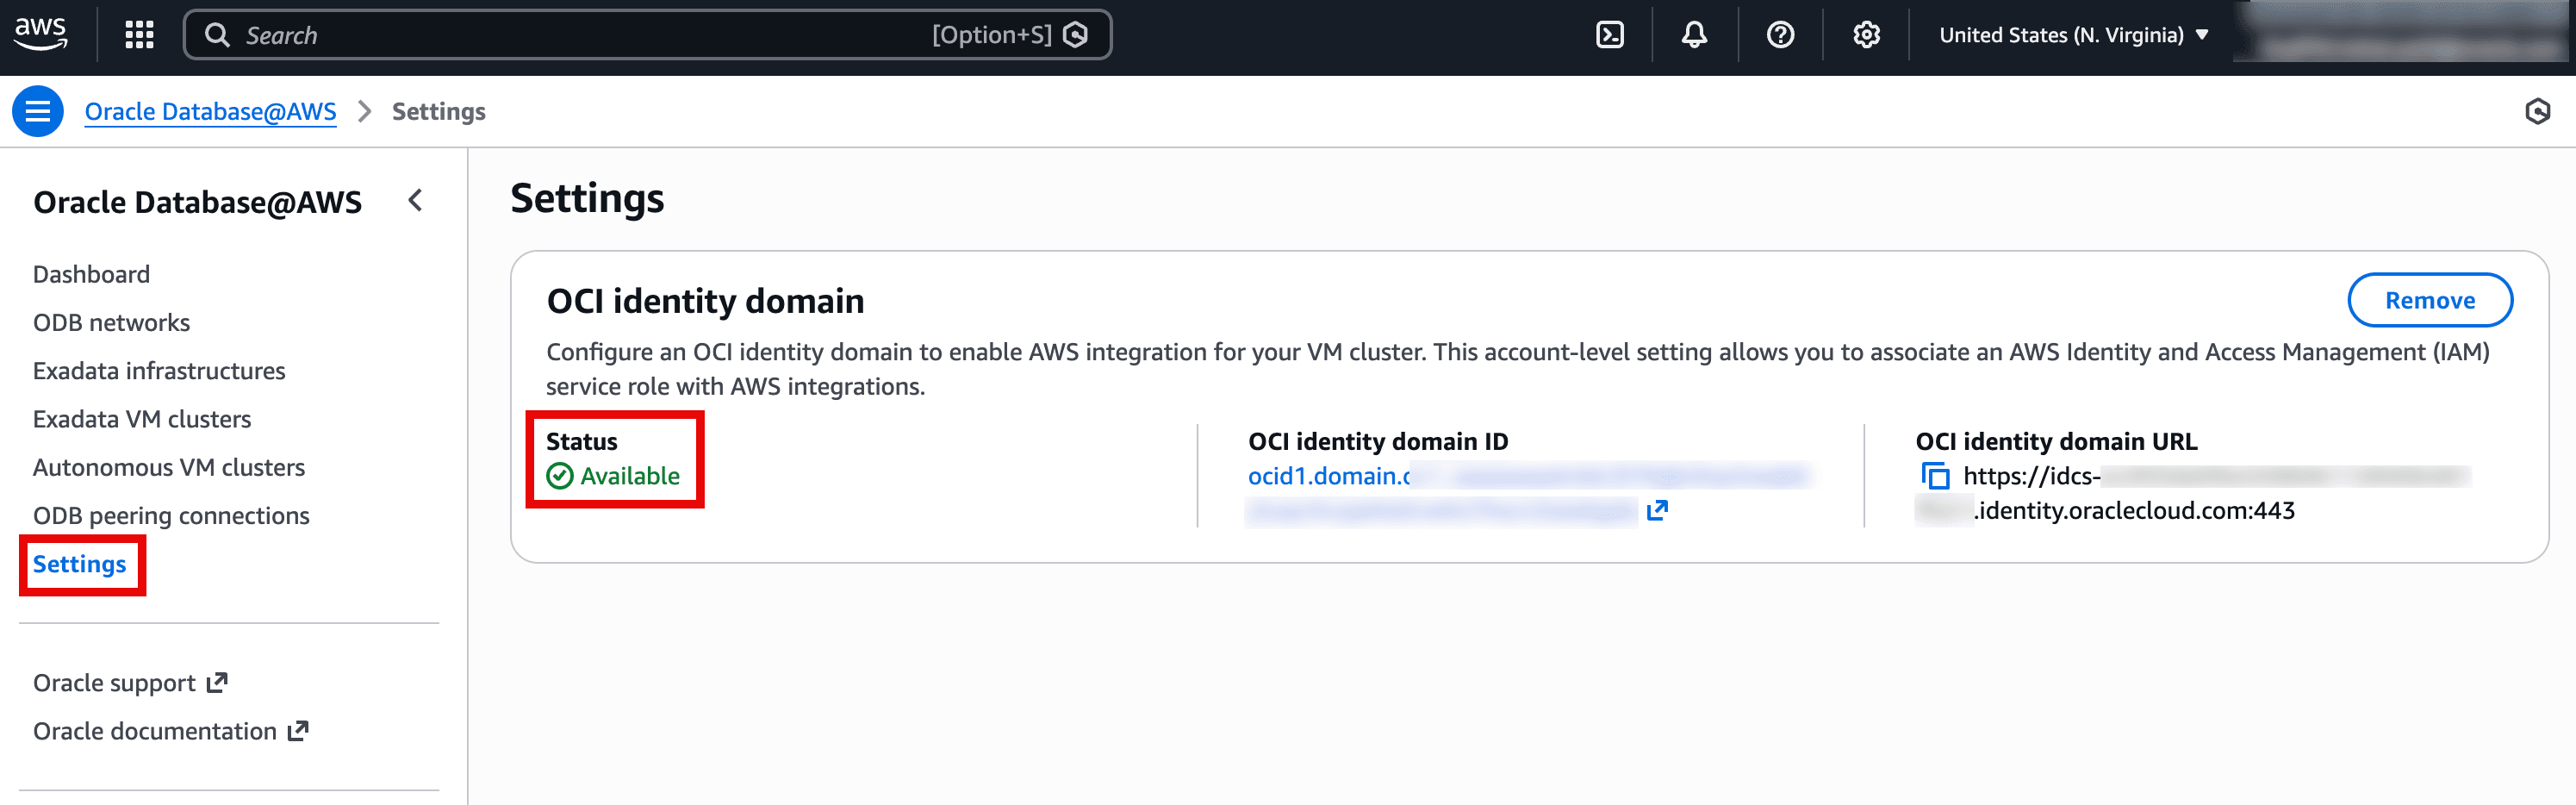The height and width of the screenshot is (805, 2576).
Task: Open the help question mark icon
Action: pos(1780,35)
